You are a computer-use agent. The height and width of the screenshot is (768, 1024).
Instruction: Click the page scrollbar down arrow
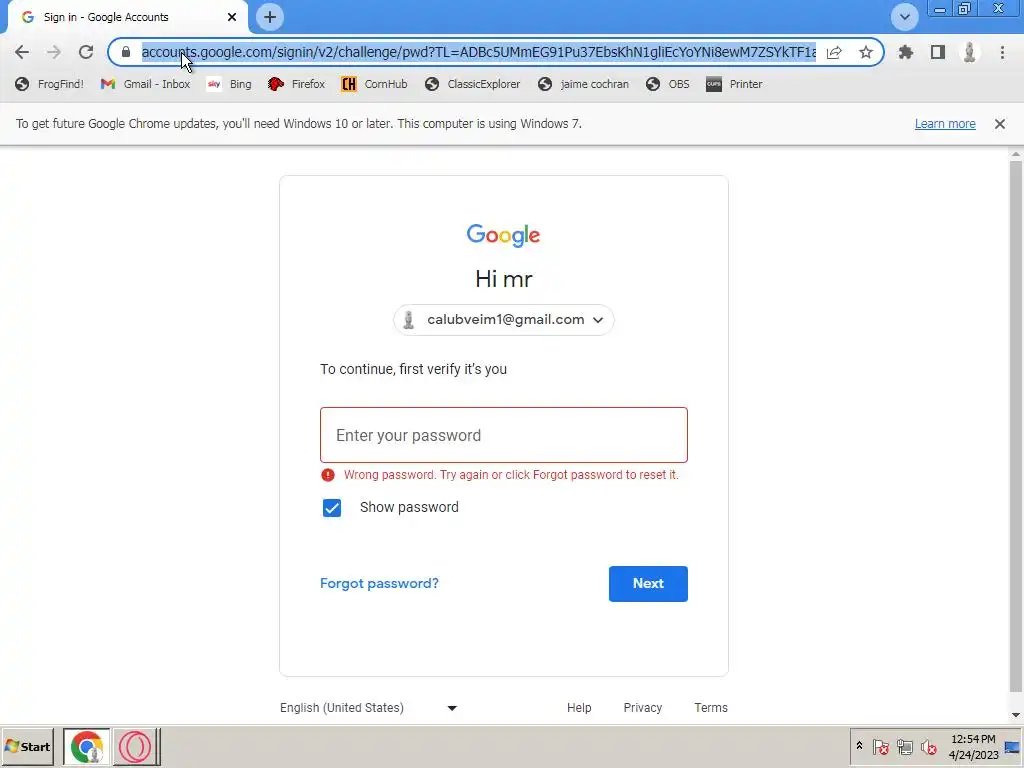pyautogui.click(x=1016, y=715)
